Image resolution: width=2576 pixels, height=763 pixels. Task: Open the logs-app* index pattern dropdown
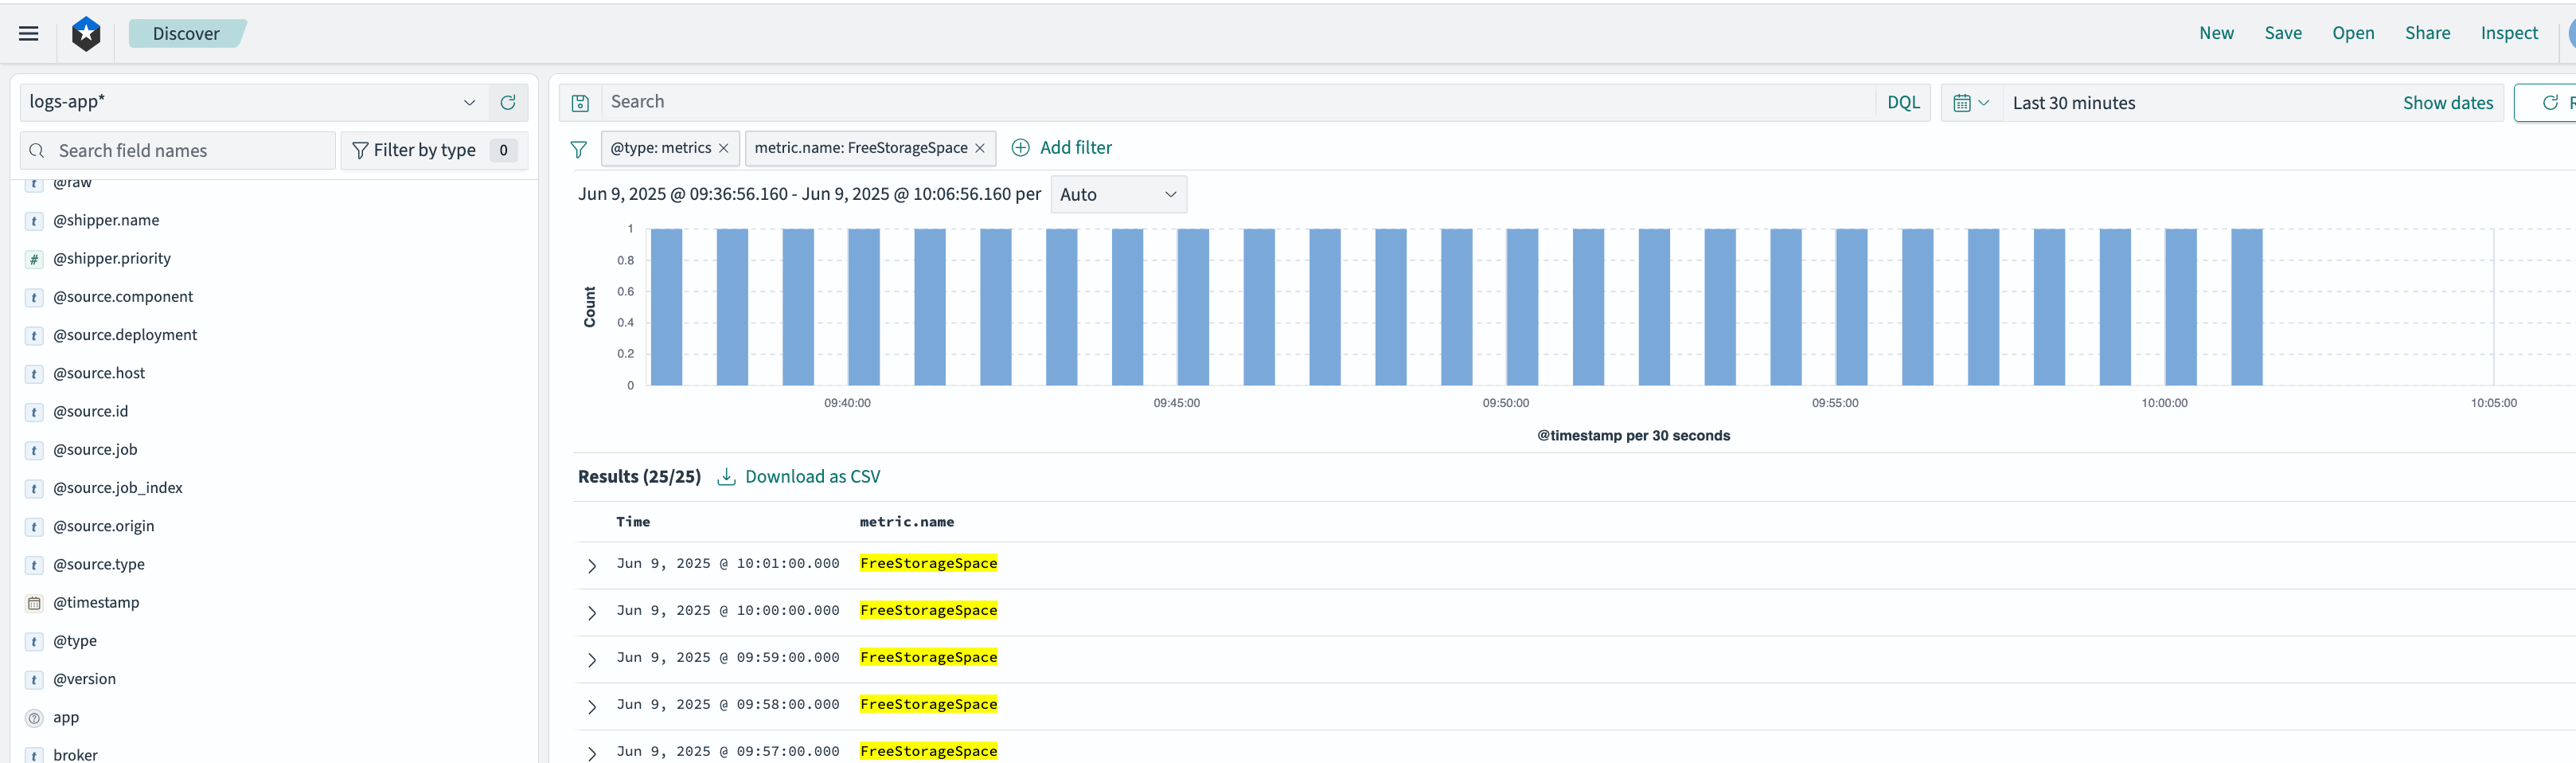[255, 102]
